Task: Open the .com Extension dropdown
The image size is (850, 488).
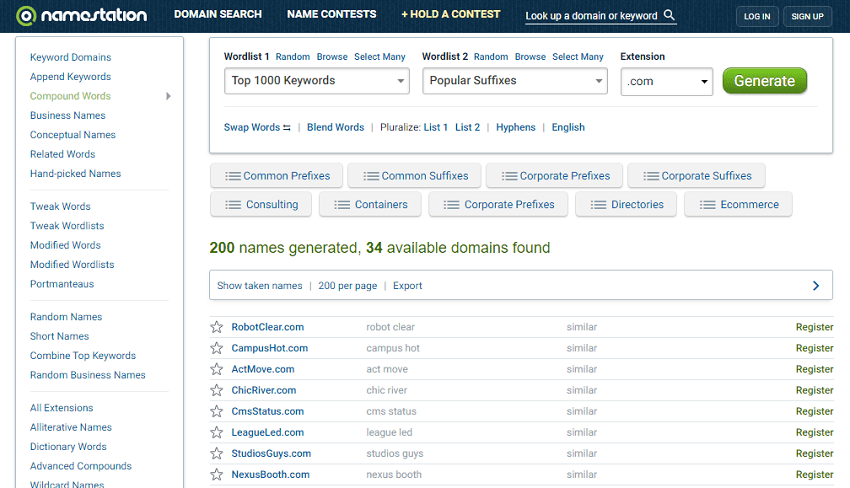Action: tap(667, 81)
